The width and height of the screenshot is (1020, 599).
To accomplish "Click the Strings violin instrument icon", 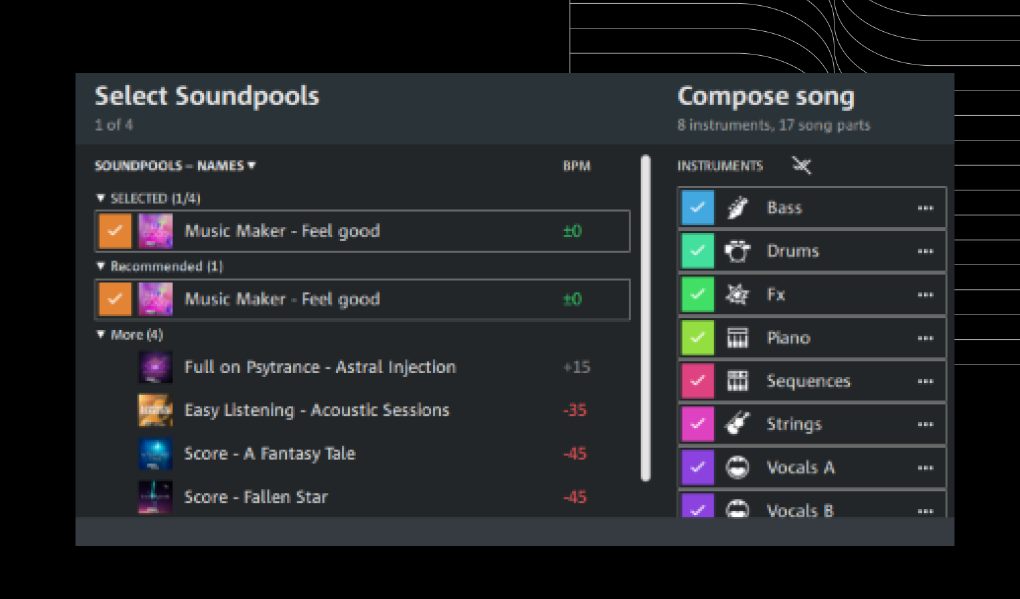I will tap(738, 424).
